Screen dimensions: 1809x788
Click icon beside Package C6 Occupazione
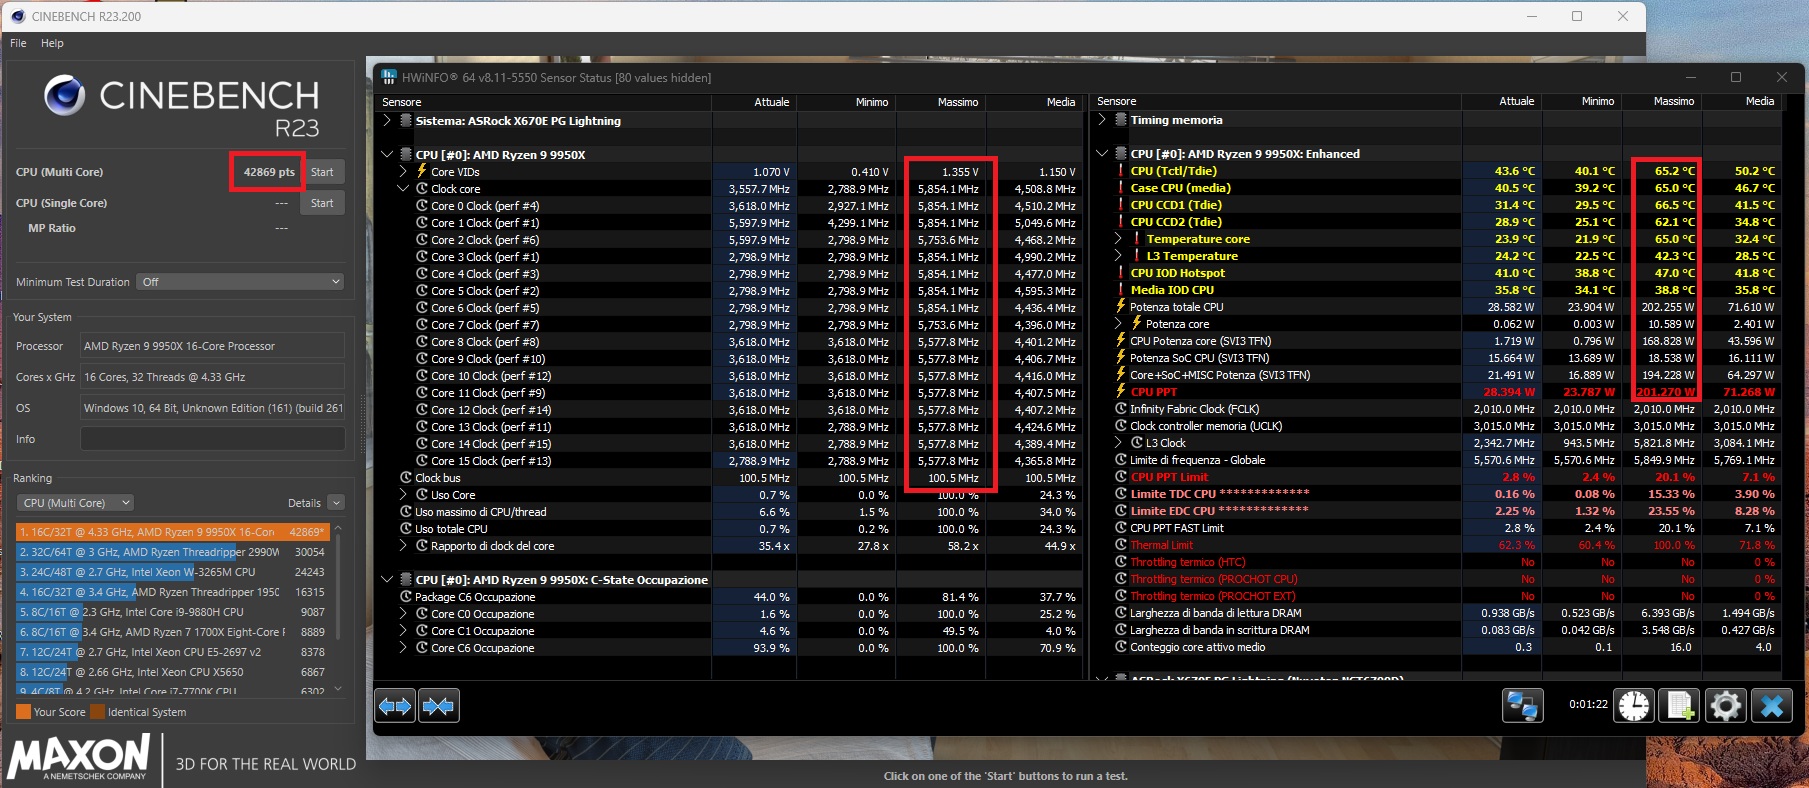click(406, 596)
